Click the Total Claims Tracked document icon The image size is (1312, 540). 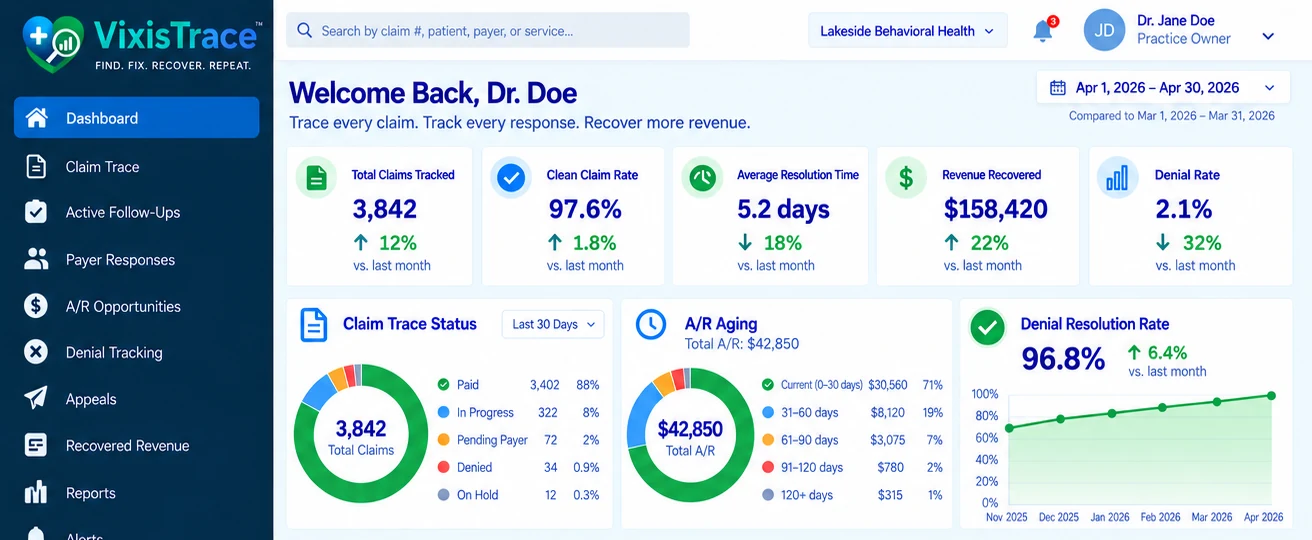click(316, 178)
